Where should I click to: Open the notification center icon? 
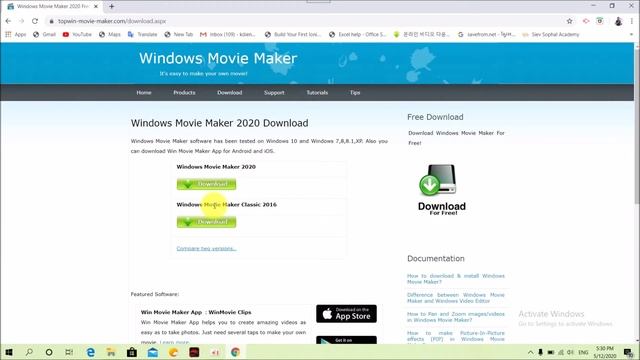(628, 352)
